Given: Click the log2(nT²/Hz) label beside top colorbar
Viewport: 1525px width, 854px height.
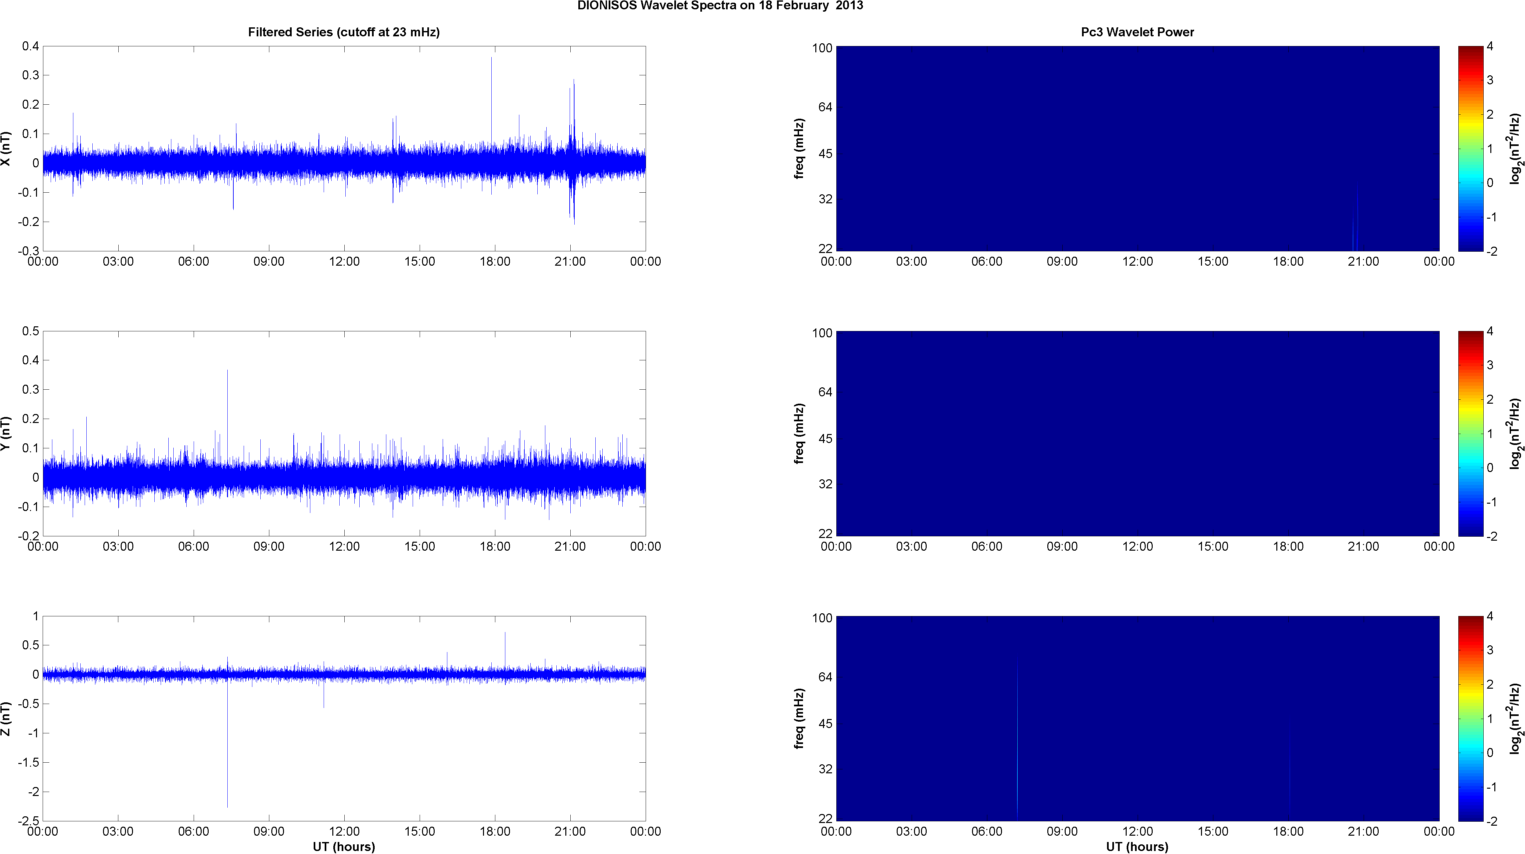Looking at the screenshot, I should pos(1515,148).
